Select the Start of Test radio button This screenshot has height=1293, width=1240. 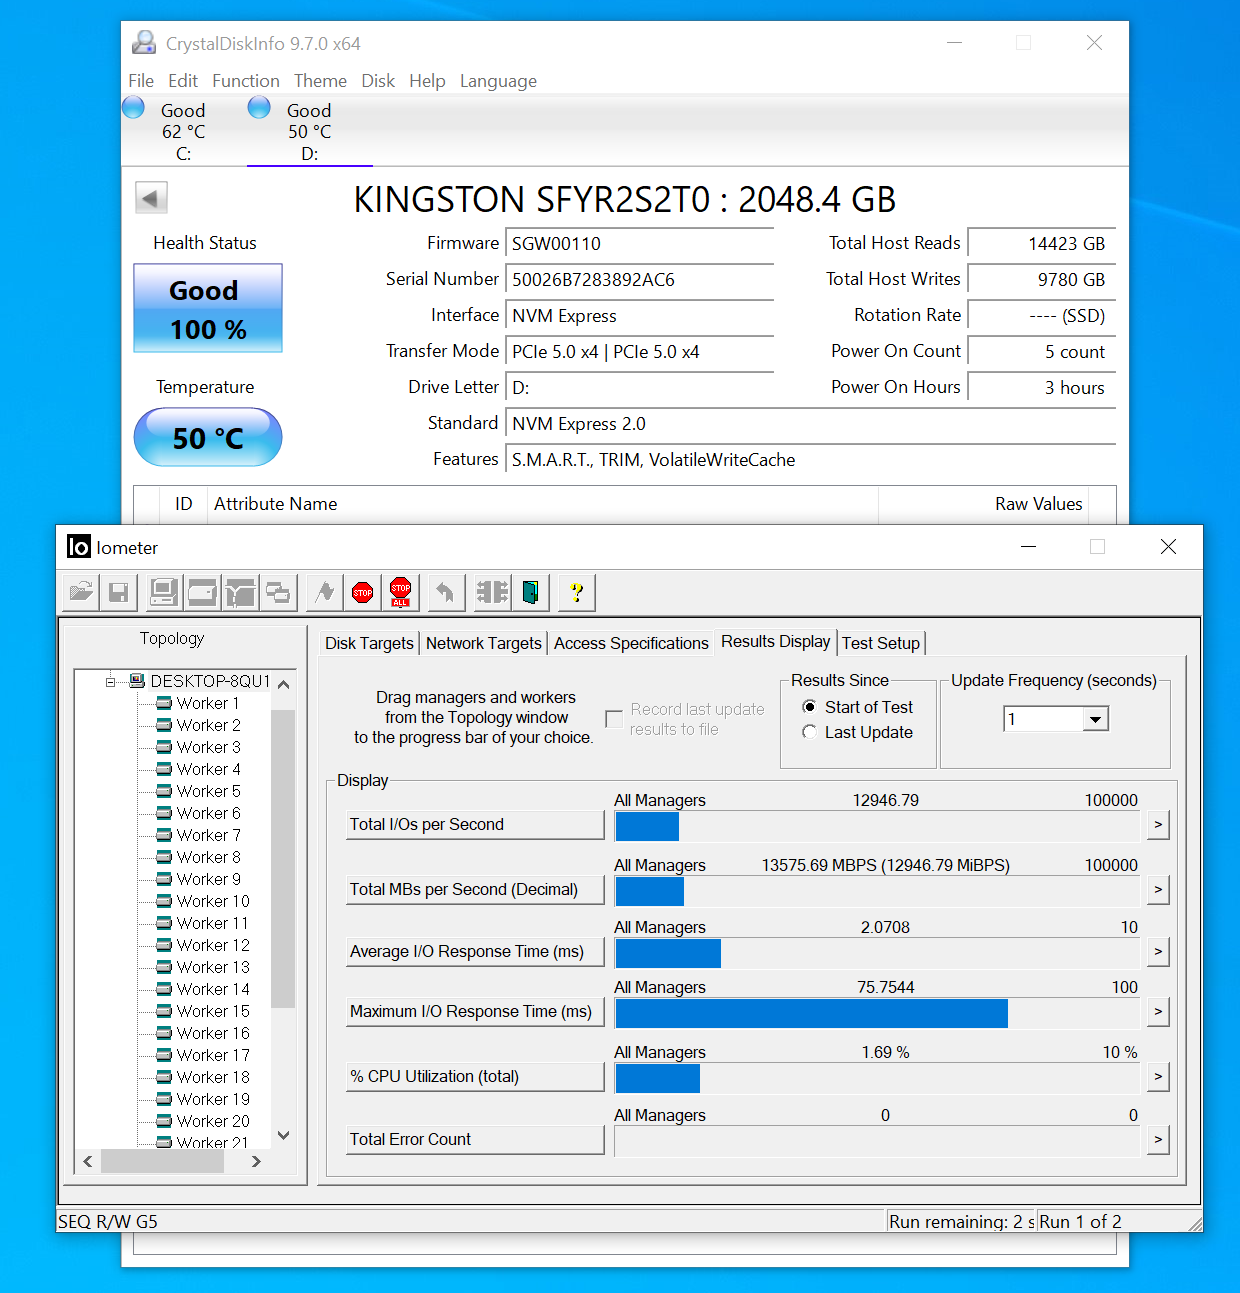coord(810,707)
